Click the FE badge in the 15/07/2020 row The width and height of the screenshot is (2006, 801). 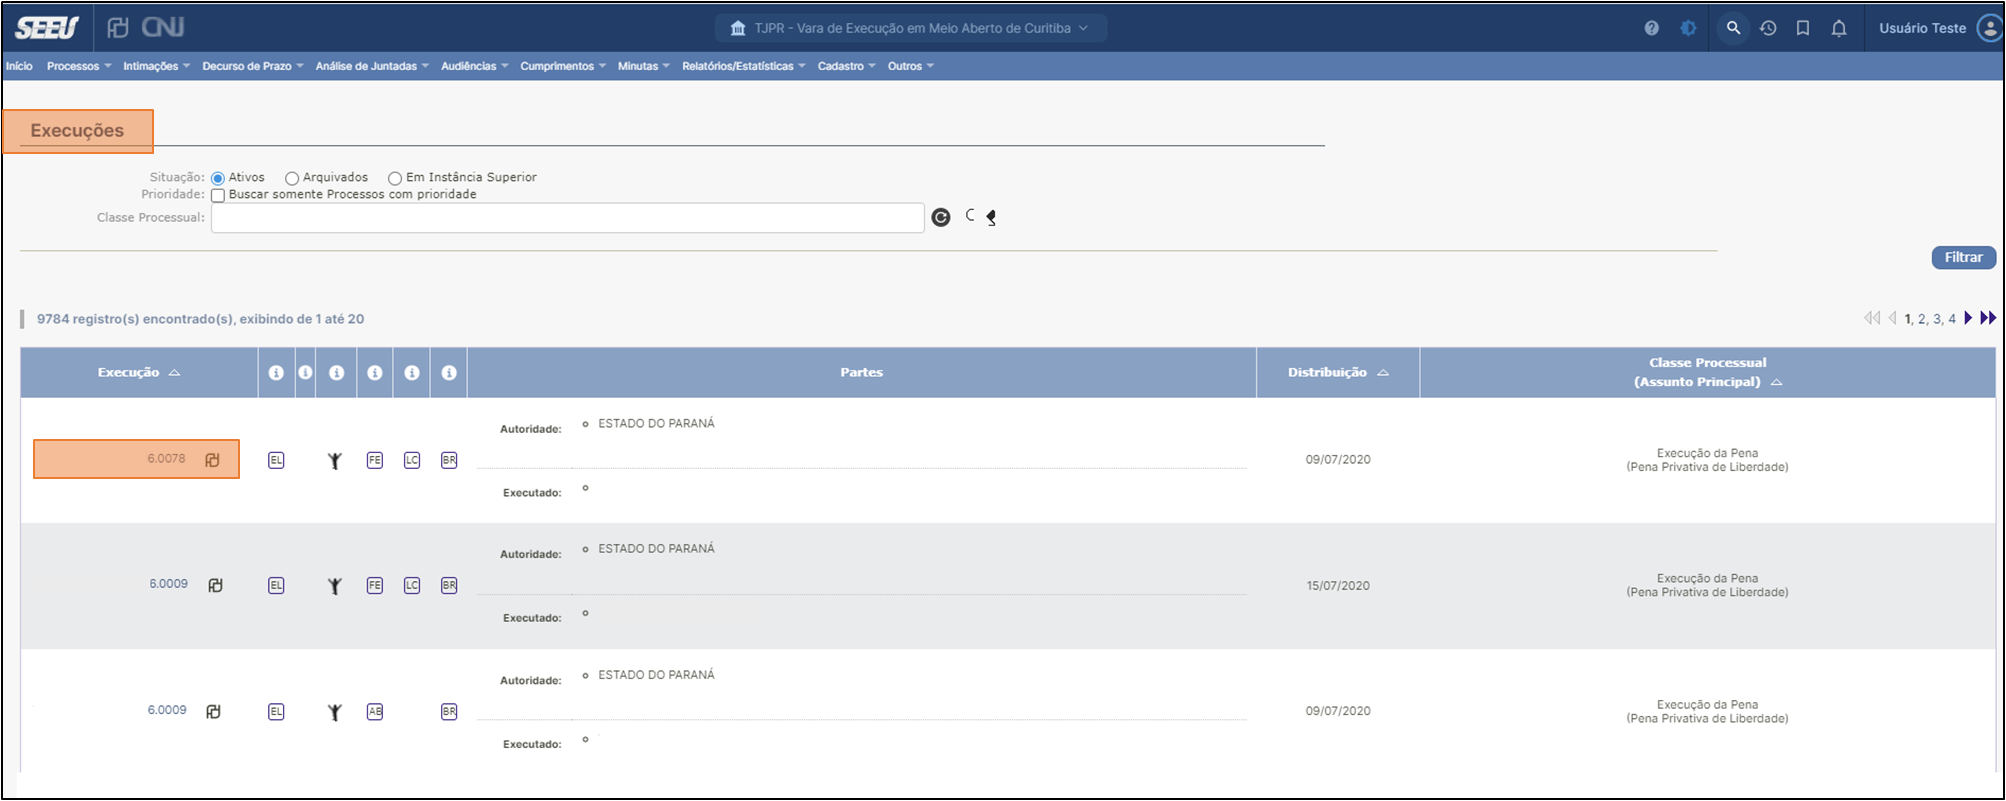coord(374,585)
